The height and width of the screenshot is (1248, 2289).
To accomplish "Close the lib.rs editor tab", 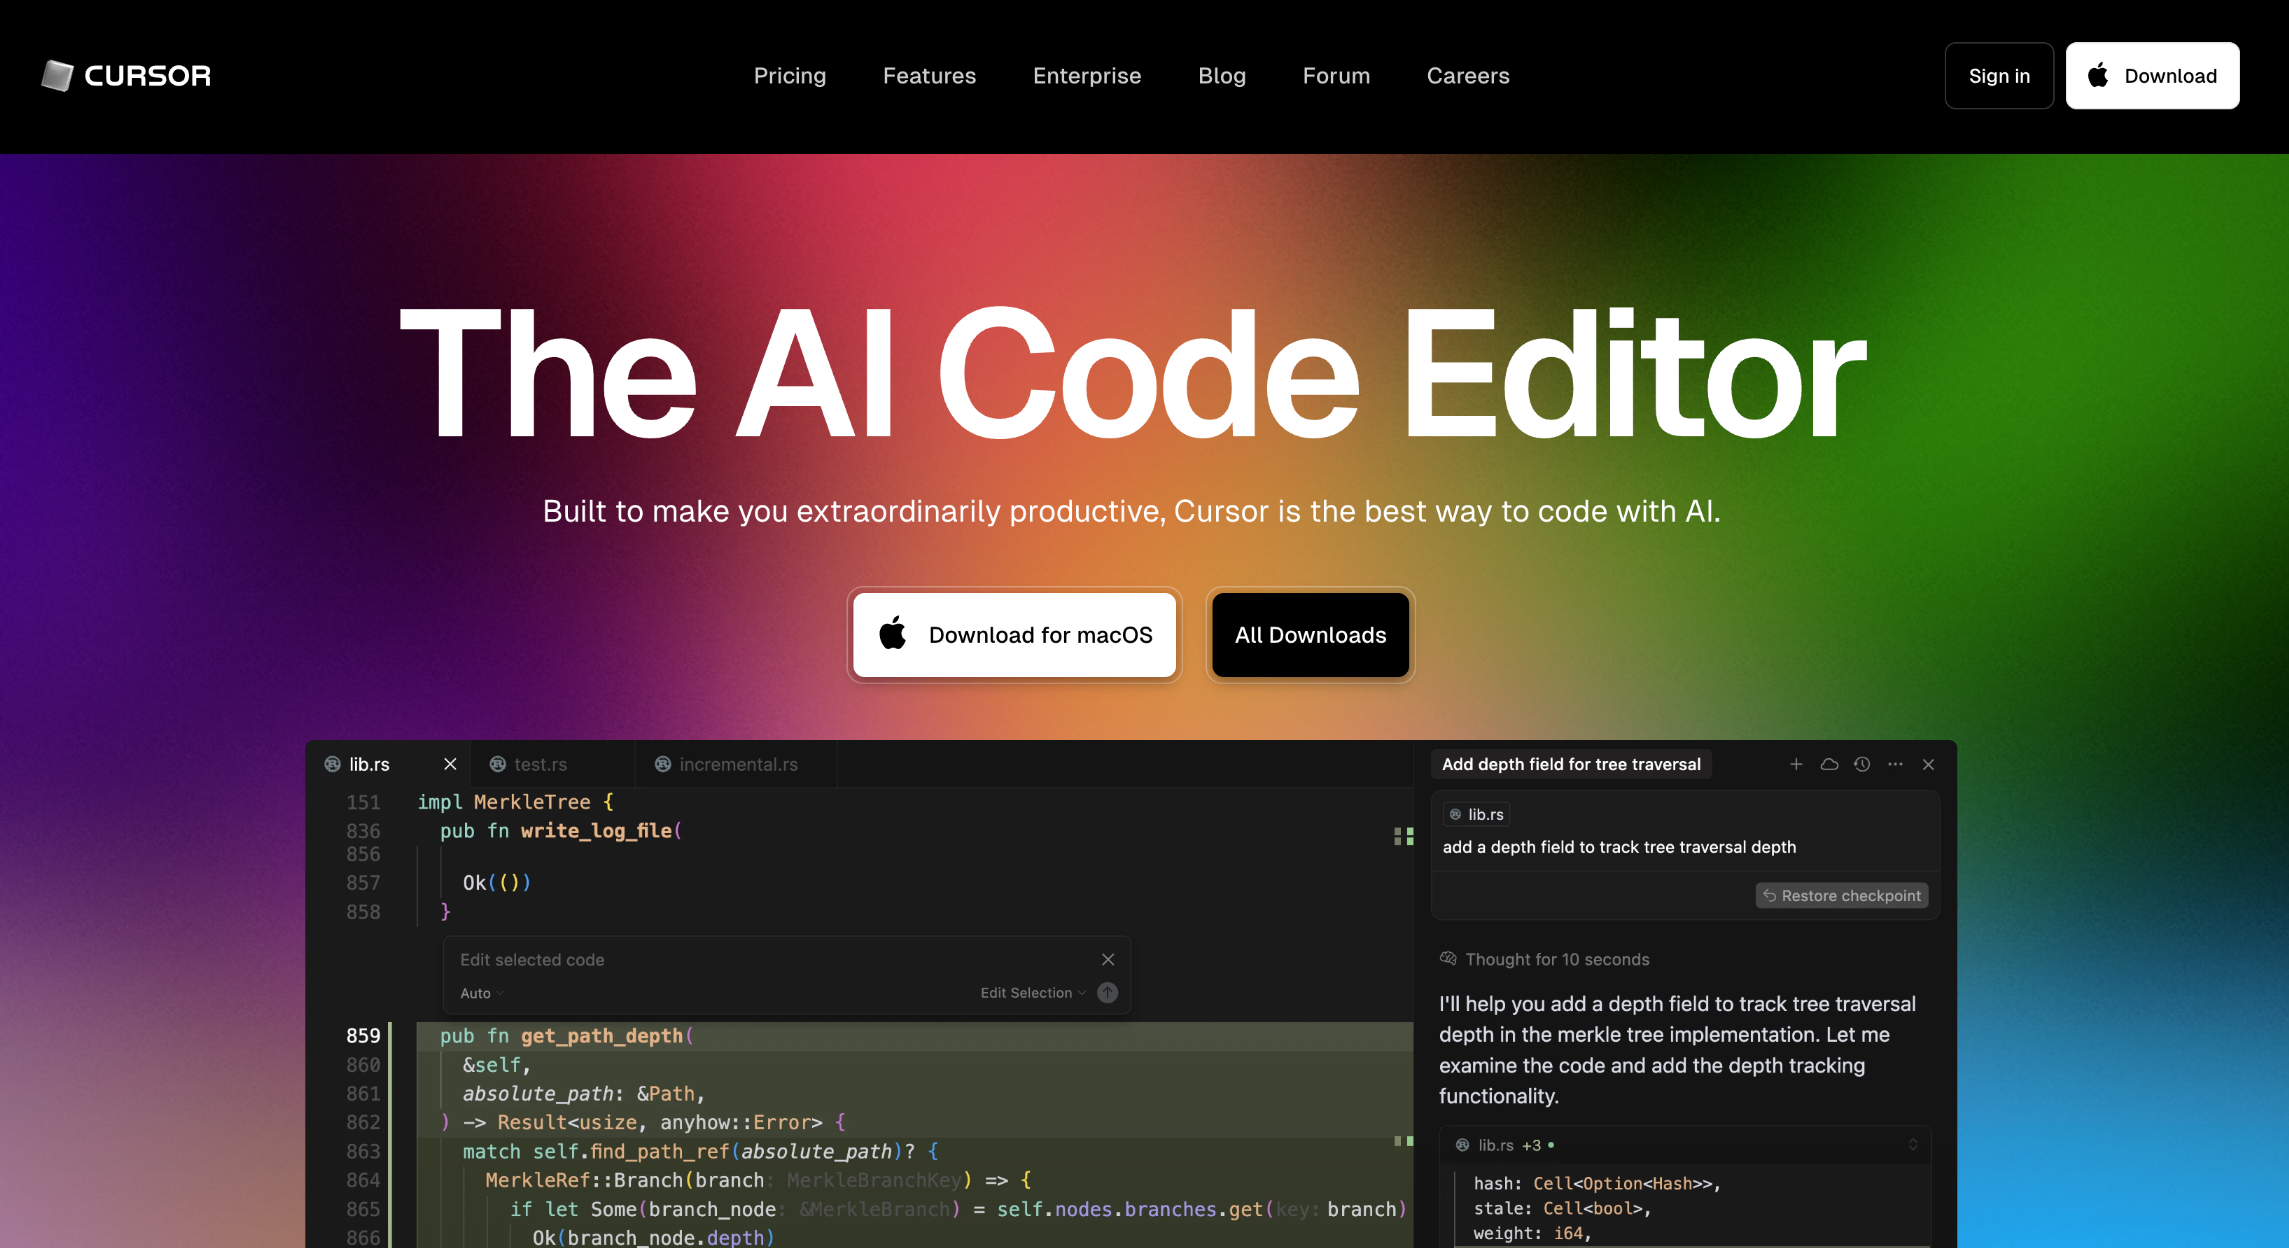I will click(x=450, y=764).
